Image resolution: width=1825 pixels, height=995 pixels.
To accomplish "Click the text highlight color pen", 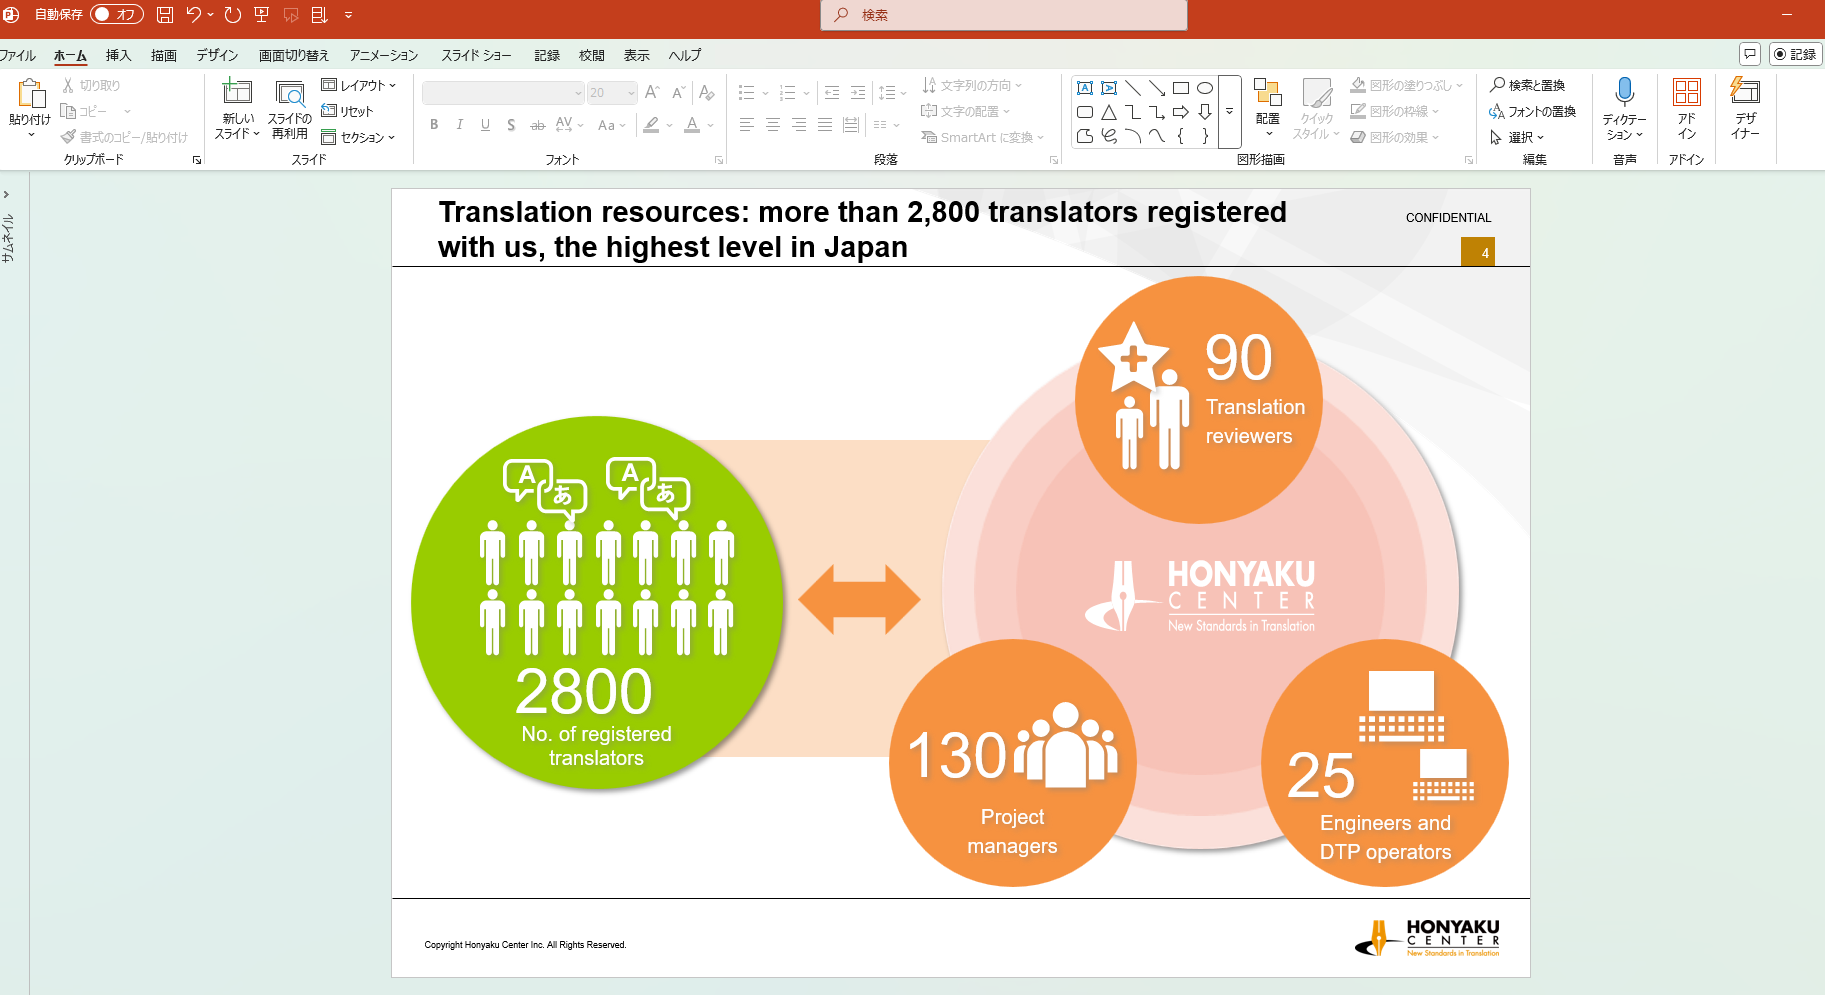I will 652,125.
